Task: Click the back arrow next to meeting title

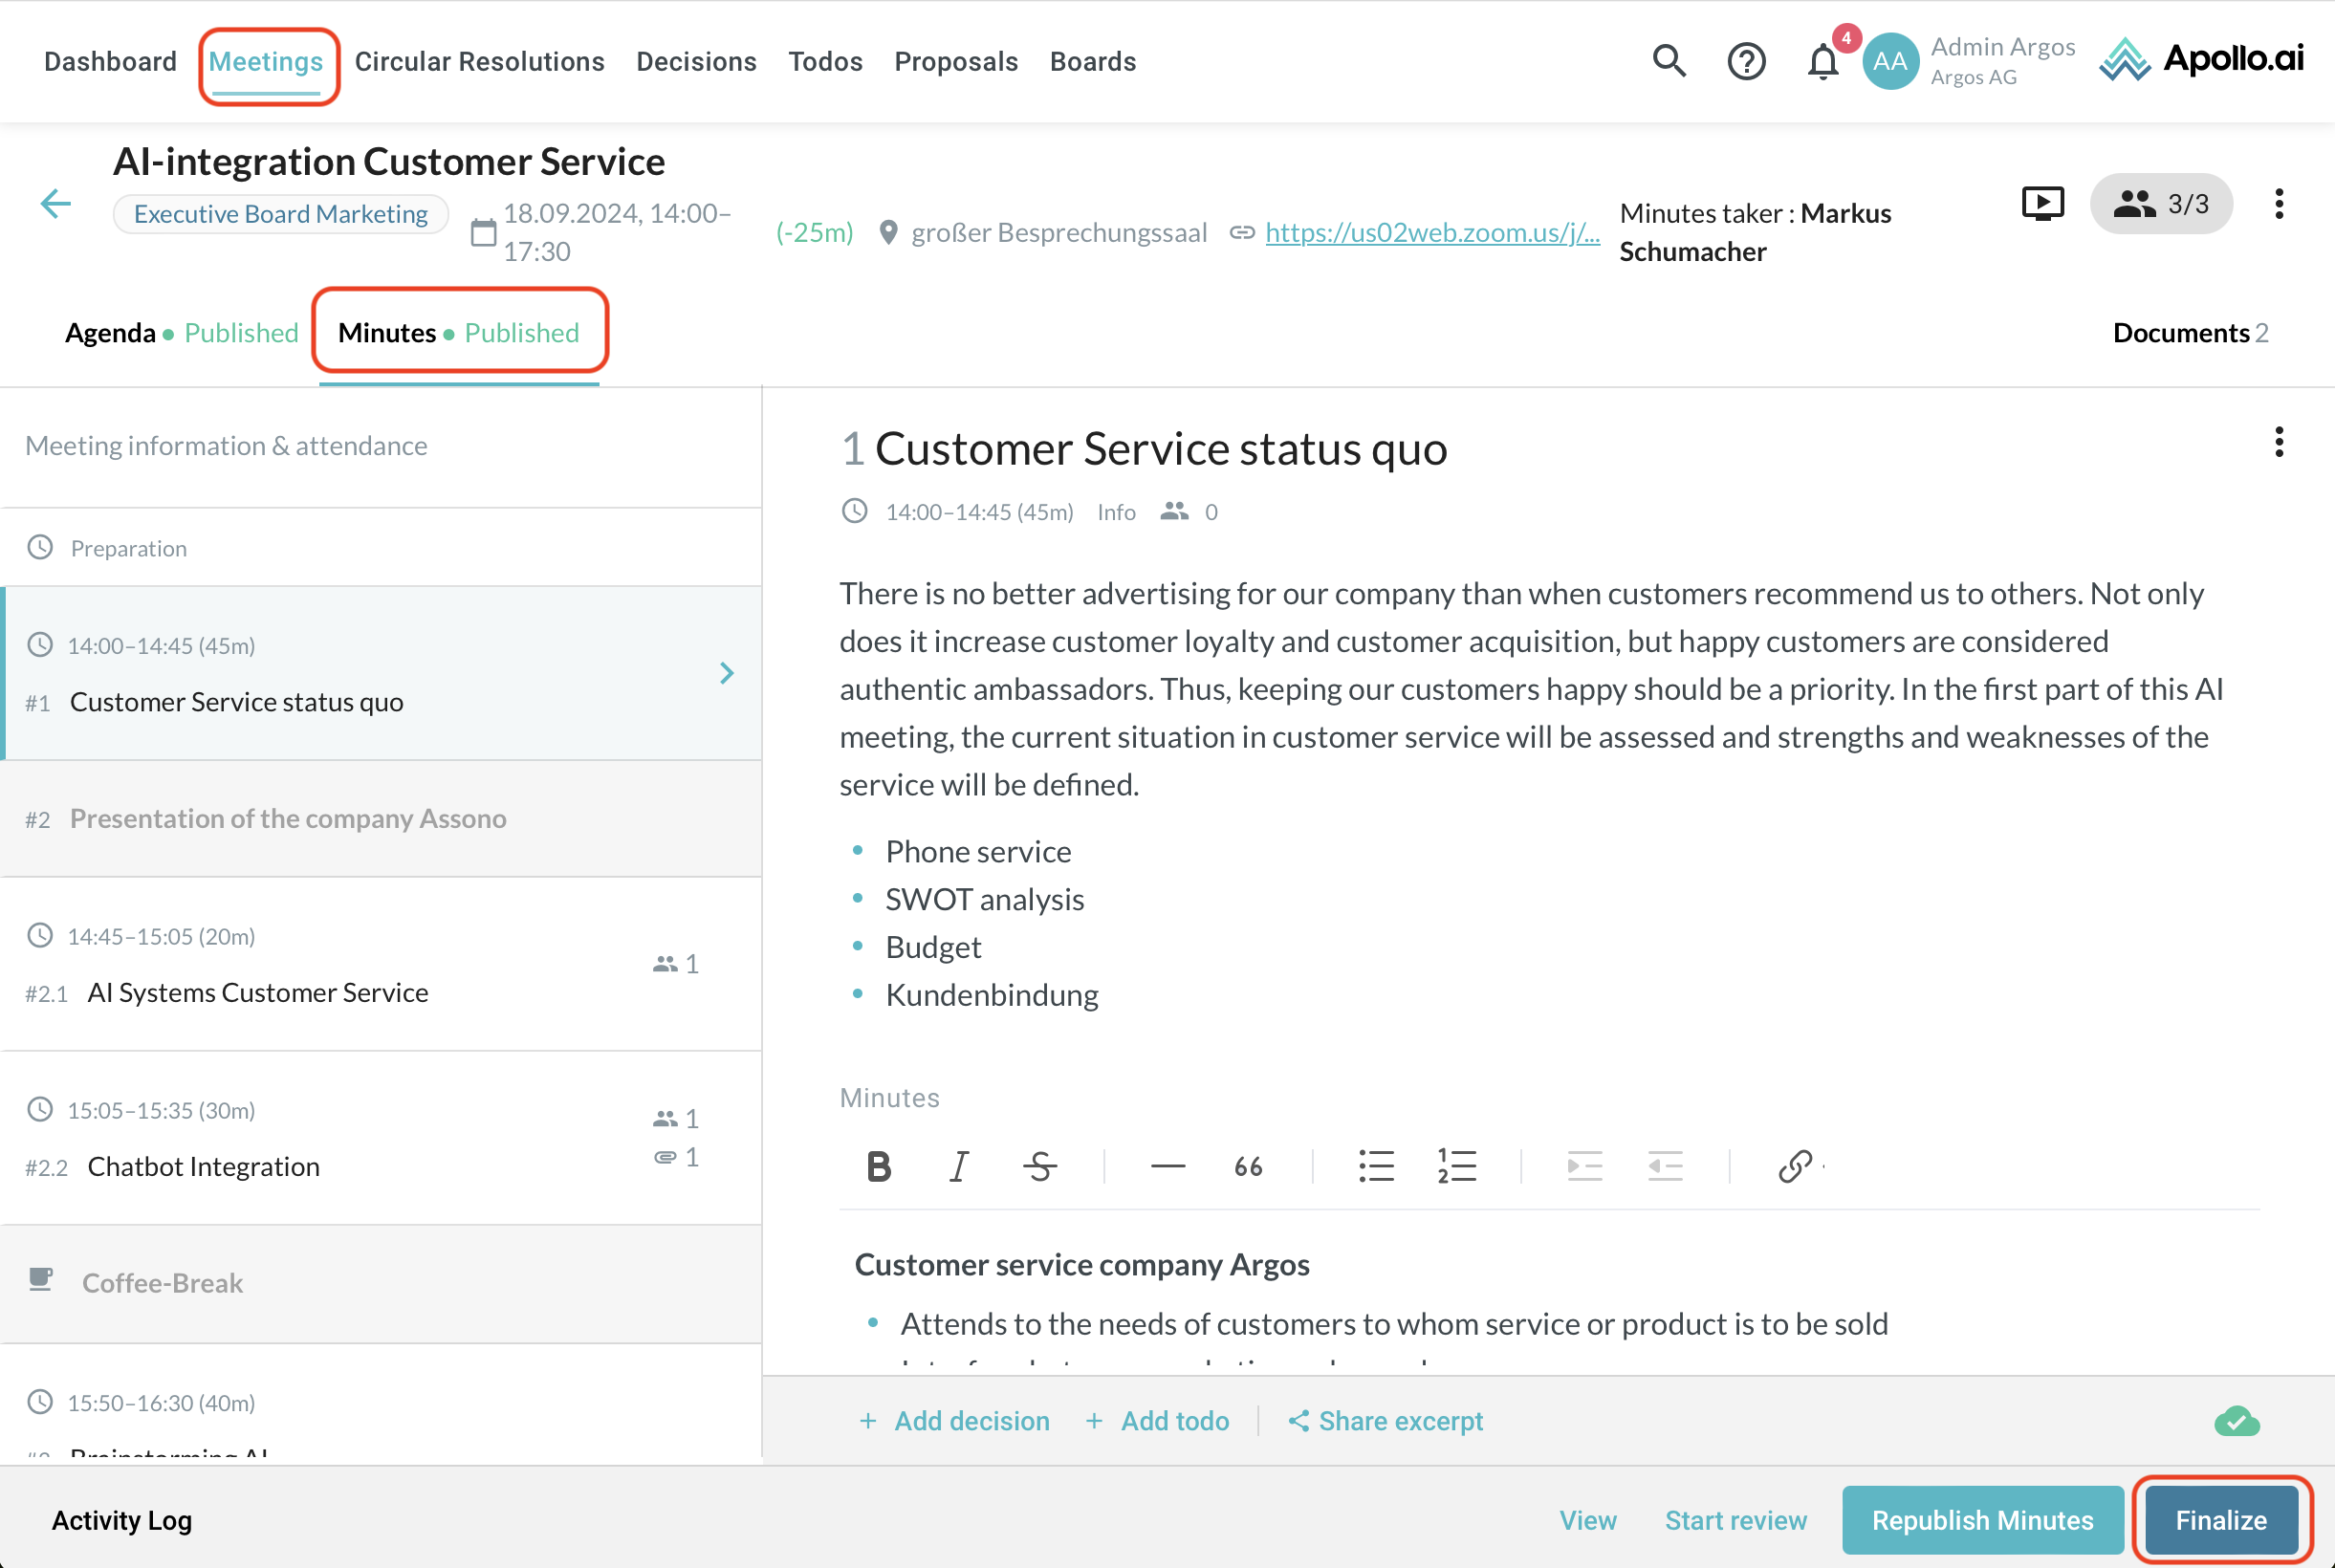Action: click(x=56, y=204)
